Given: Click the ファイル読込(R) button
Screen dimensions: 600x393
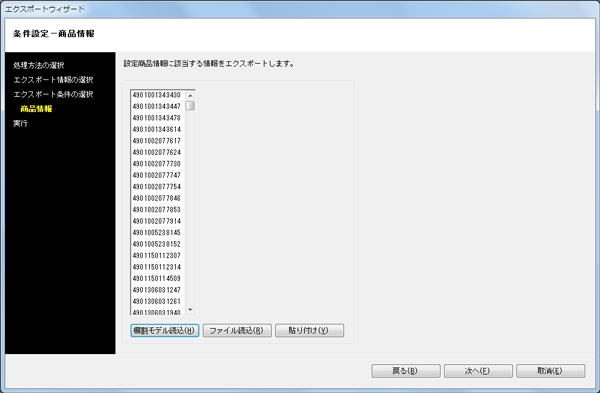Looking at the screenshot, I should tap(237, 331).
